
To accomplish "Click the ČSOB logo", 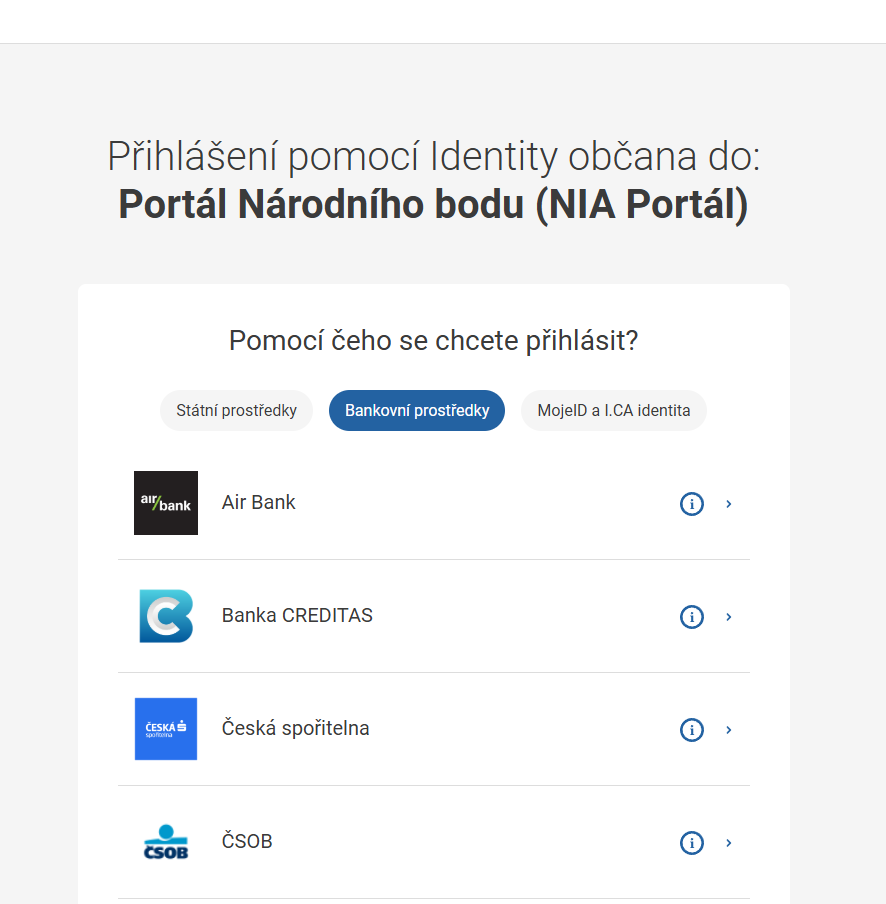I will [165, 842].
